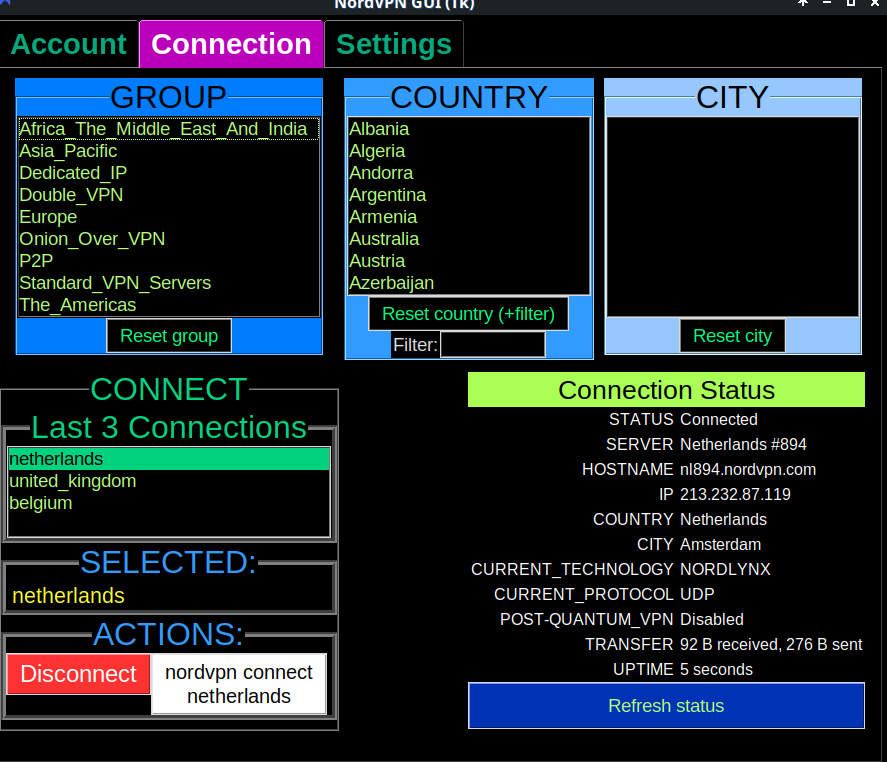Click the Post-Quantum VPN Disabled value
This screenshot has height=762, width=887.
[712, 619]
